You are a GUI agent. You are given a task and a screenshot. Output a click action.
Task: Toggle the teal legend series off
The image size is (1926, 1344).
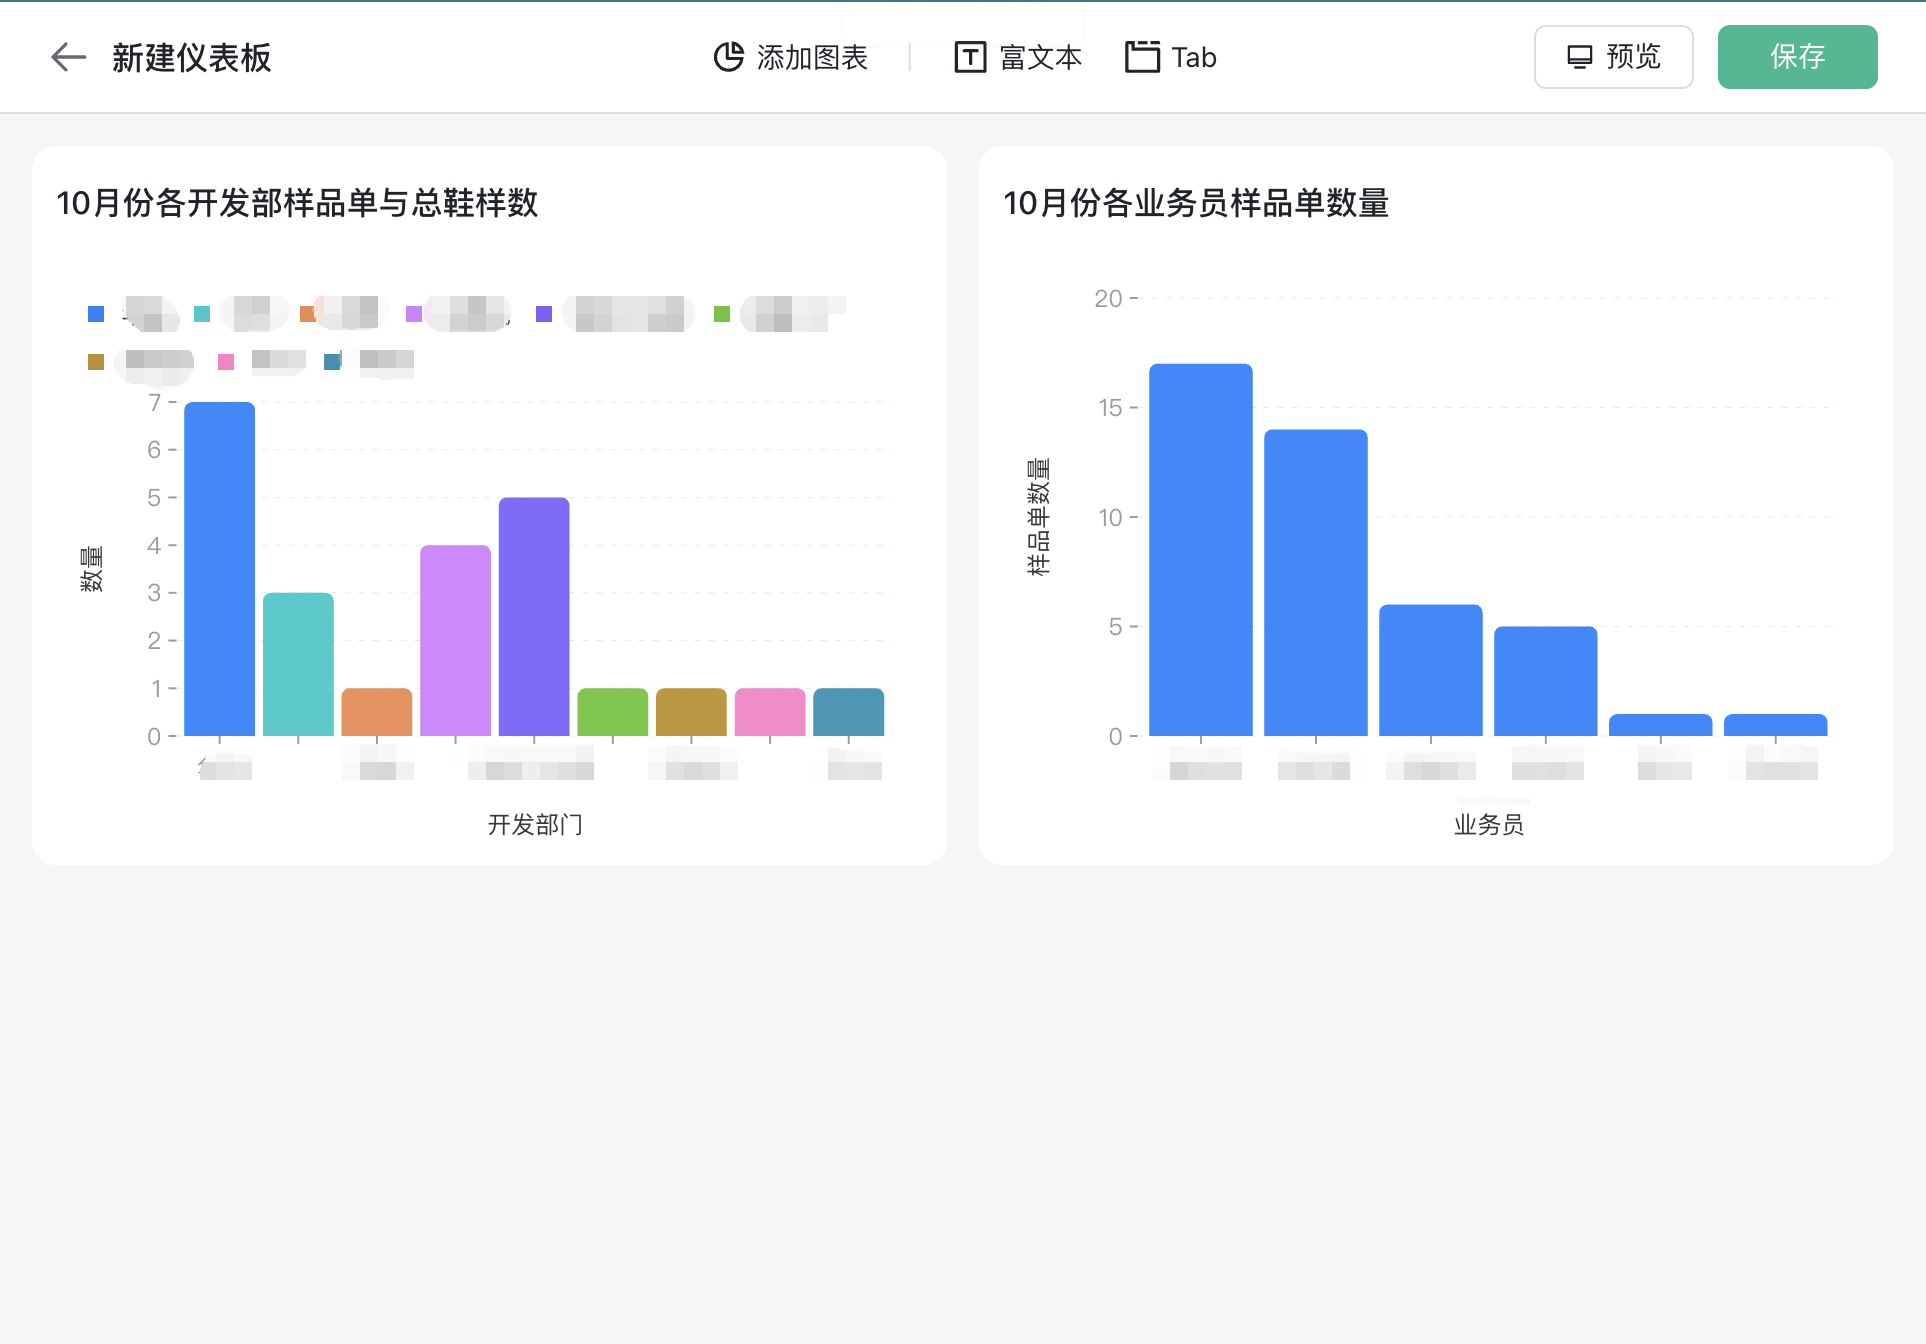200,313
